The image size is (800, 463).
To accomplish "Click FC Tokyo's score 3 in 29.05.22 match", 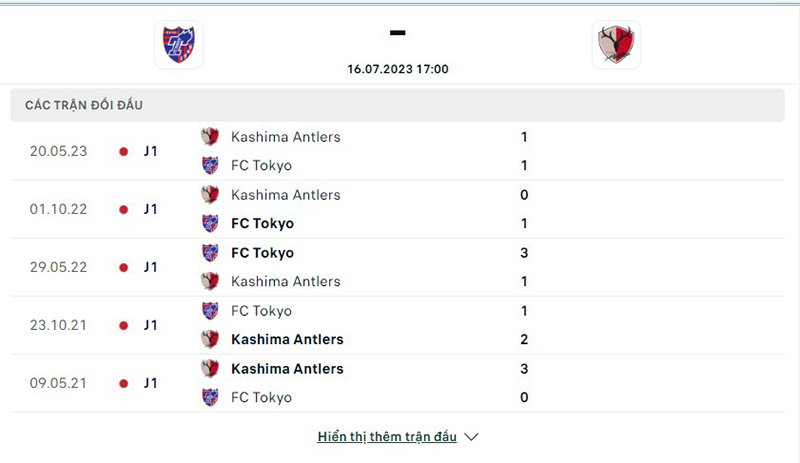I will coord(524,253).
